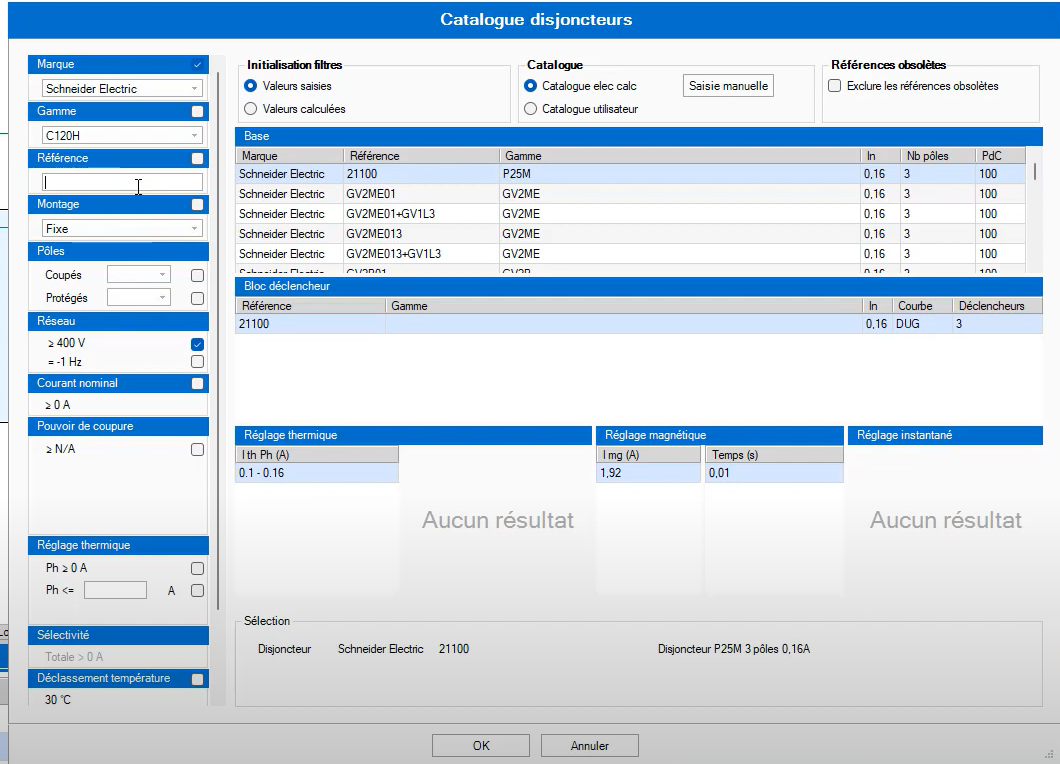
Task: Toggle the "≥ N/A" pouvoir de coupure checkbox
Action: pyautogui.click(x=196, y=449)
